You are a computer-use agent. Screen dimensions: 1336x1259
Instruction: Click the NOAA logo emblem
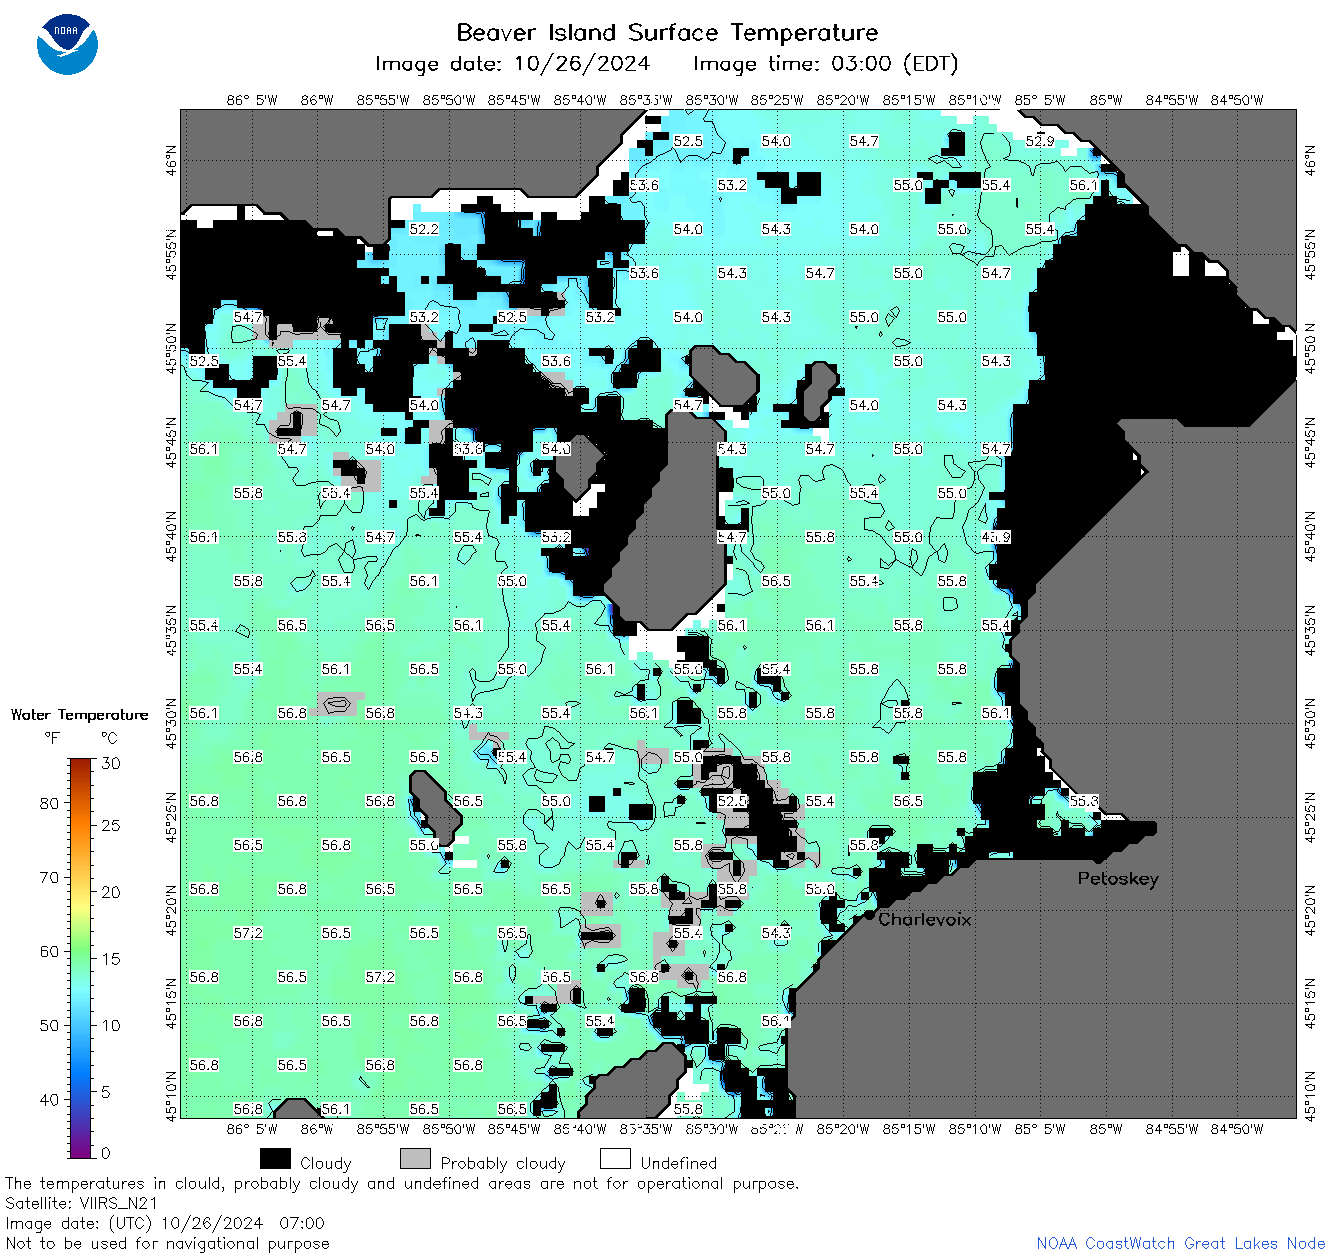[67, 45]
